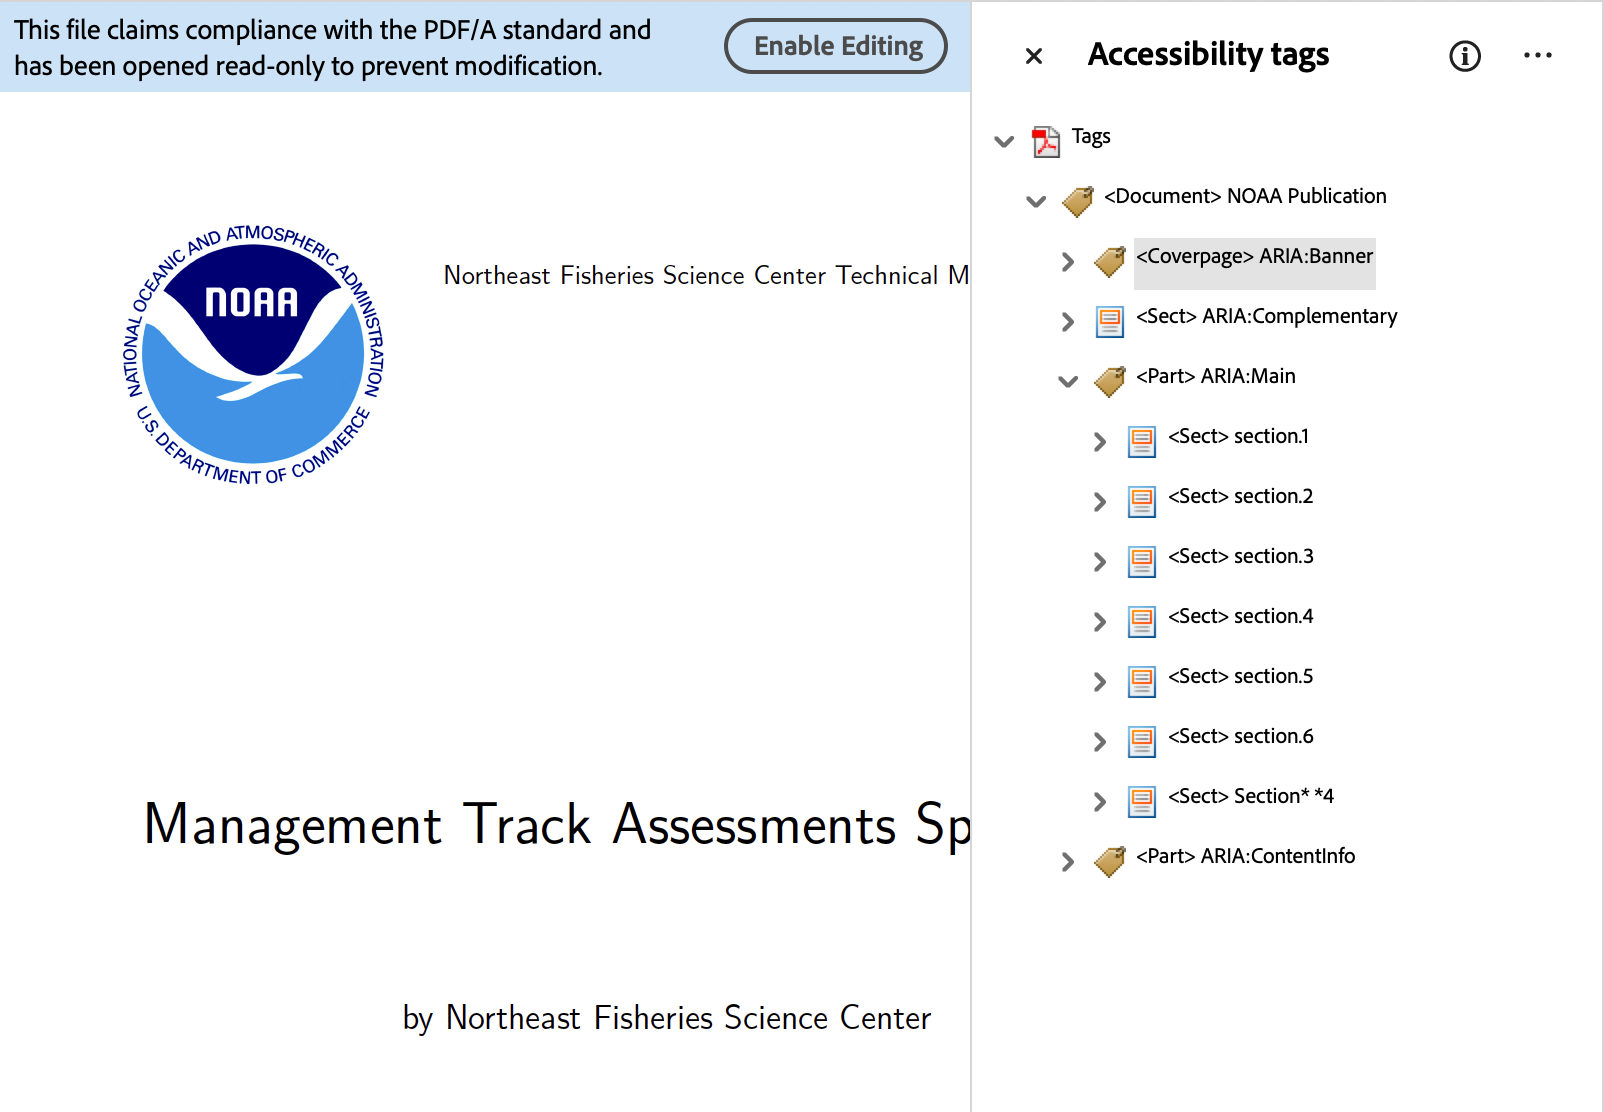Image resolution: width=1604 pixels, height=1112 pixels.
Task: Close the Accessibility tags panel
Action: [x=1034, y=56]
